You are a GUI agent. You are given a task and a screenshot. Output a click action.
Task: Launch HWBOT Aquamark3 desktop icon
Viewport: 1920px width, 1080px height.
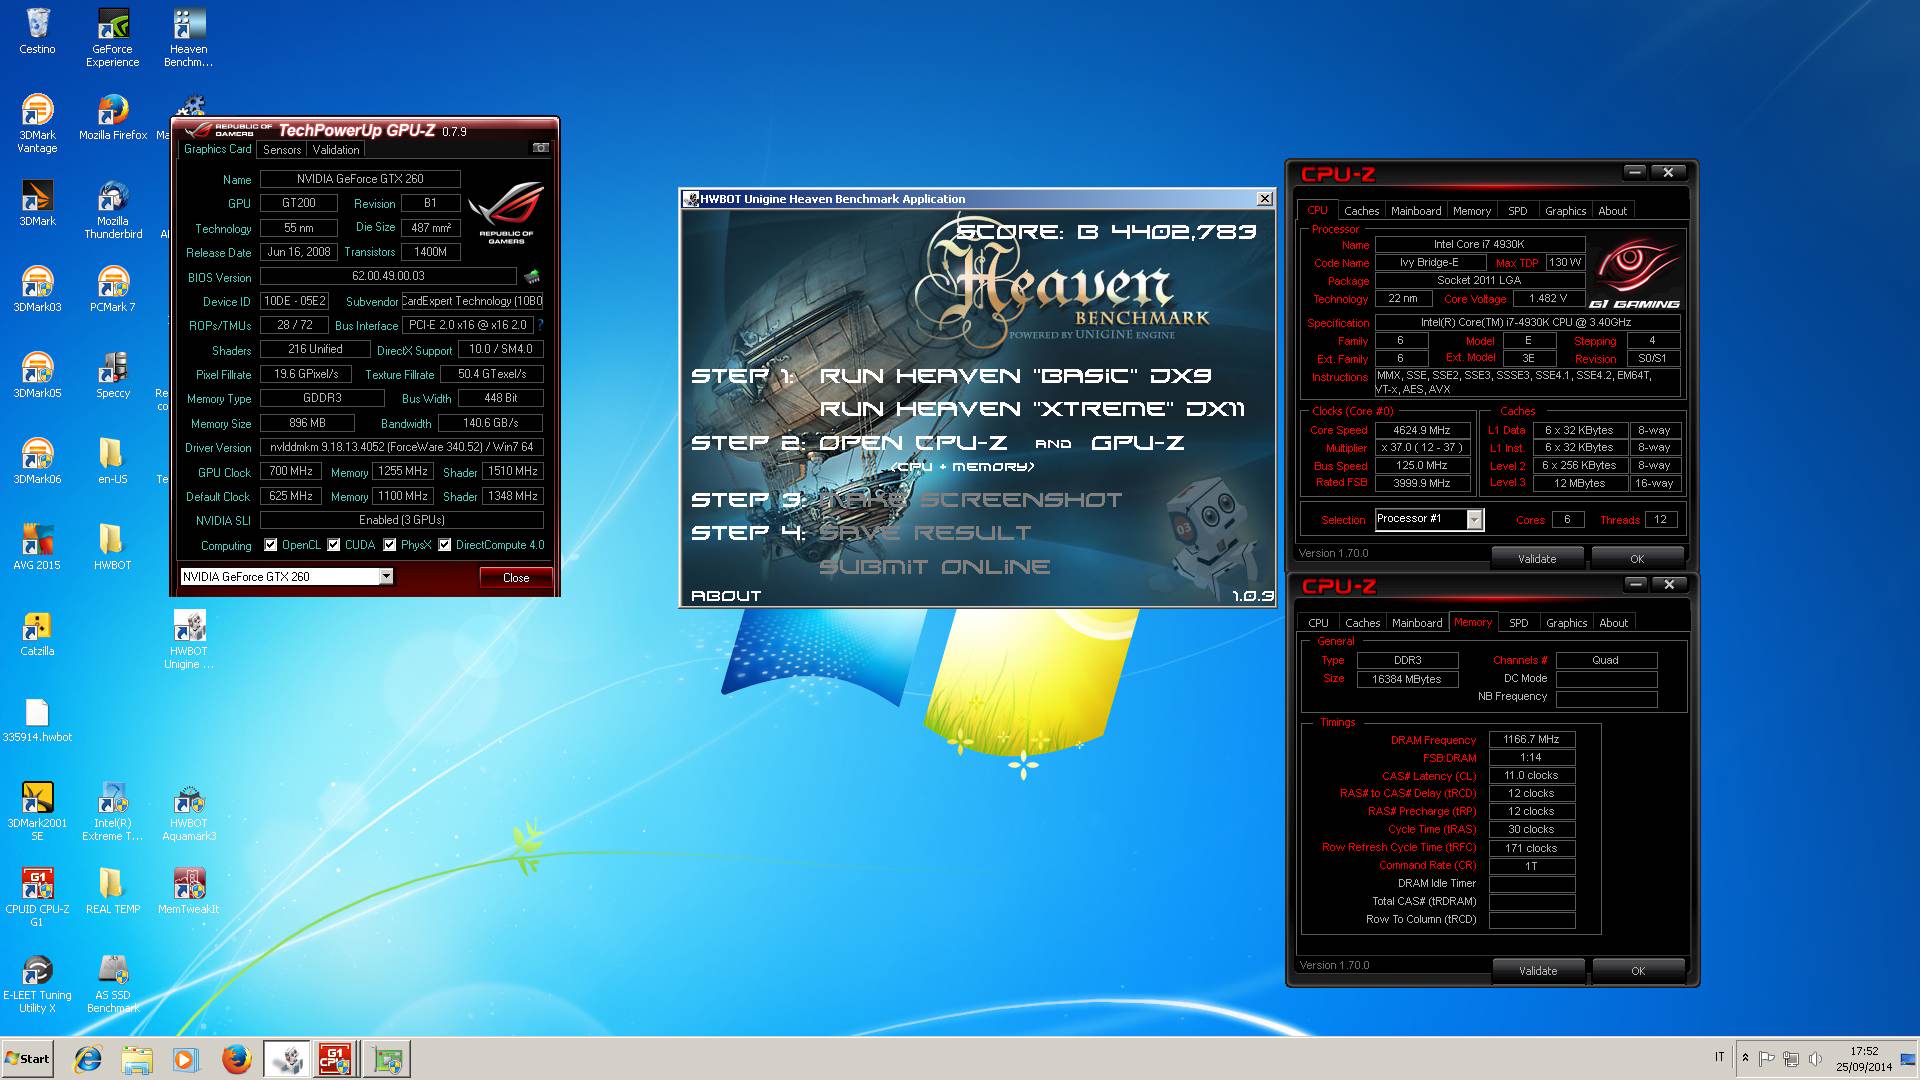[x=189, y=812]
